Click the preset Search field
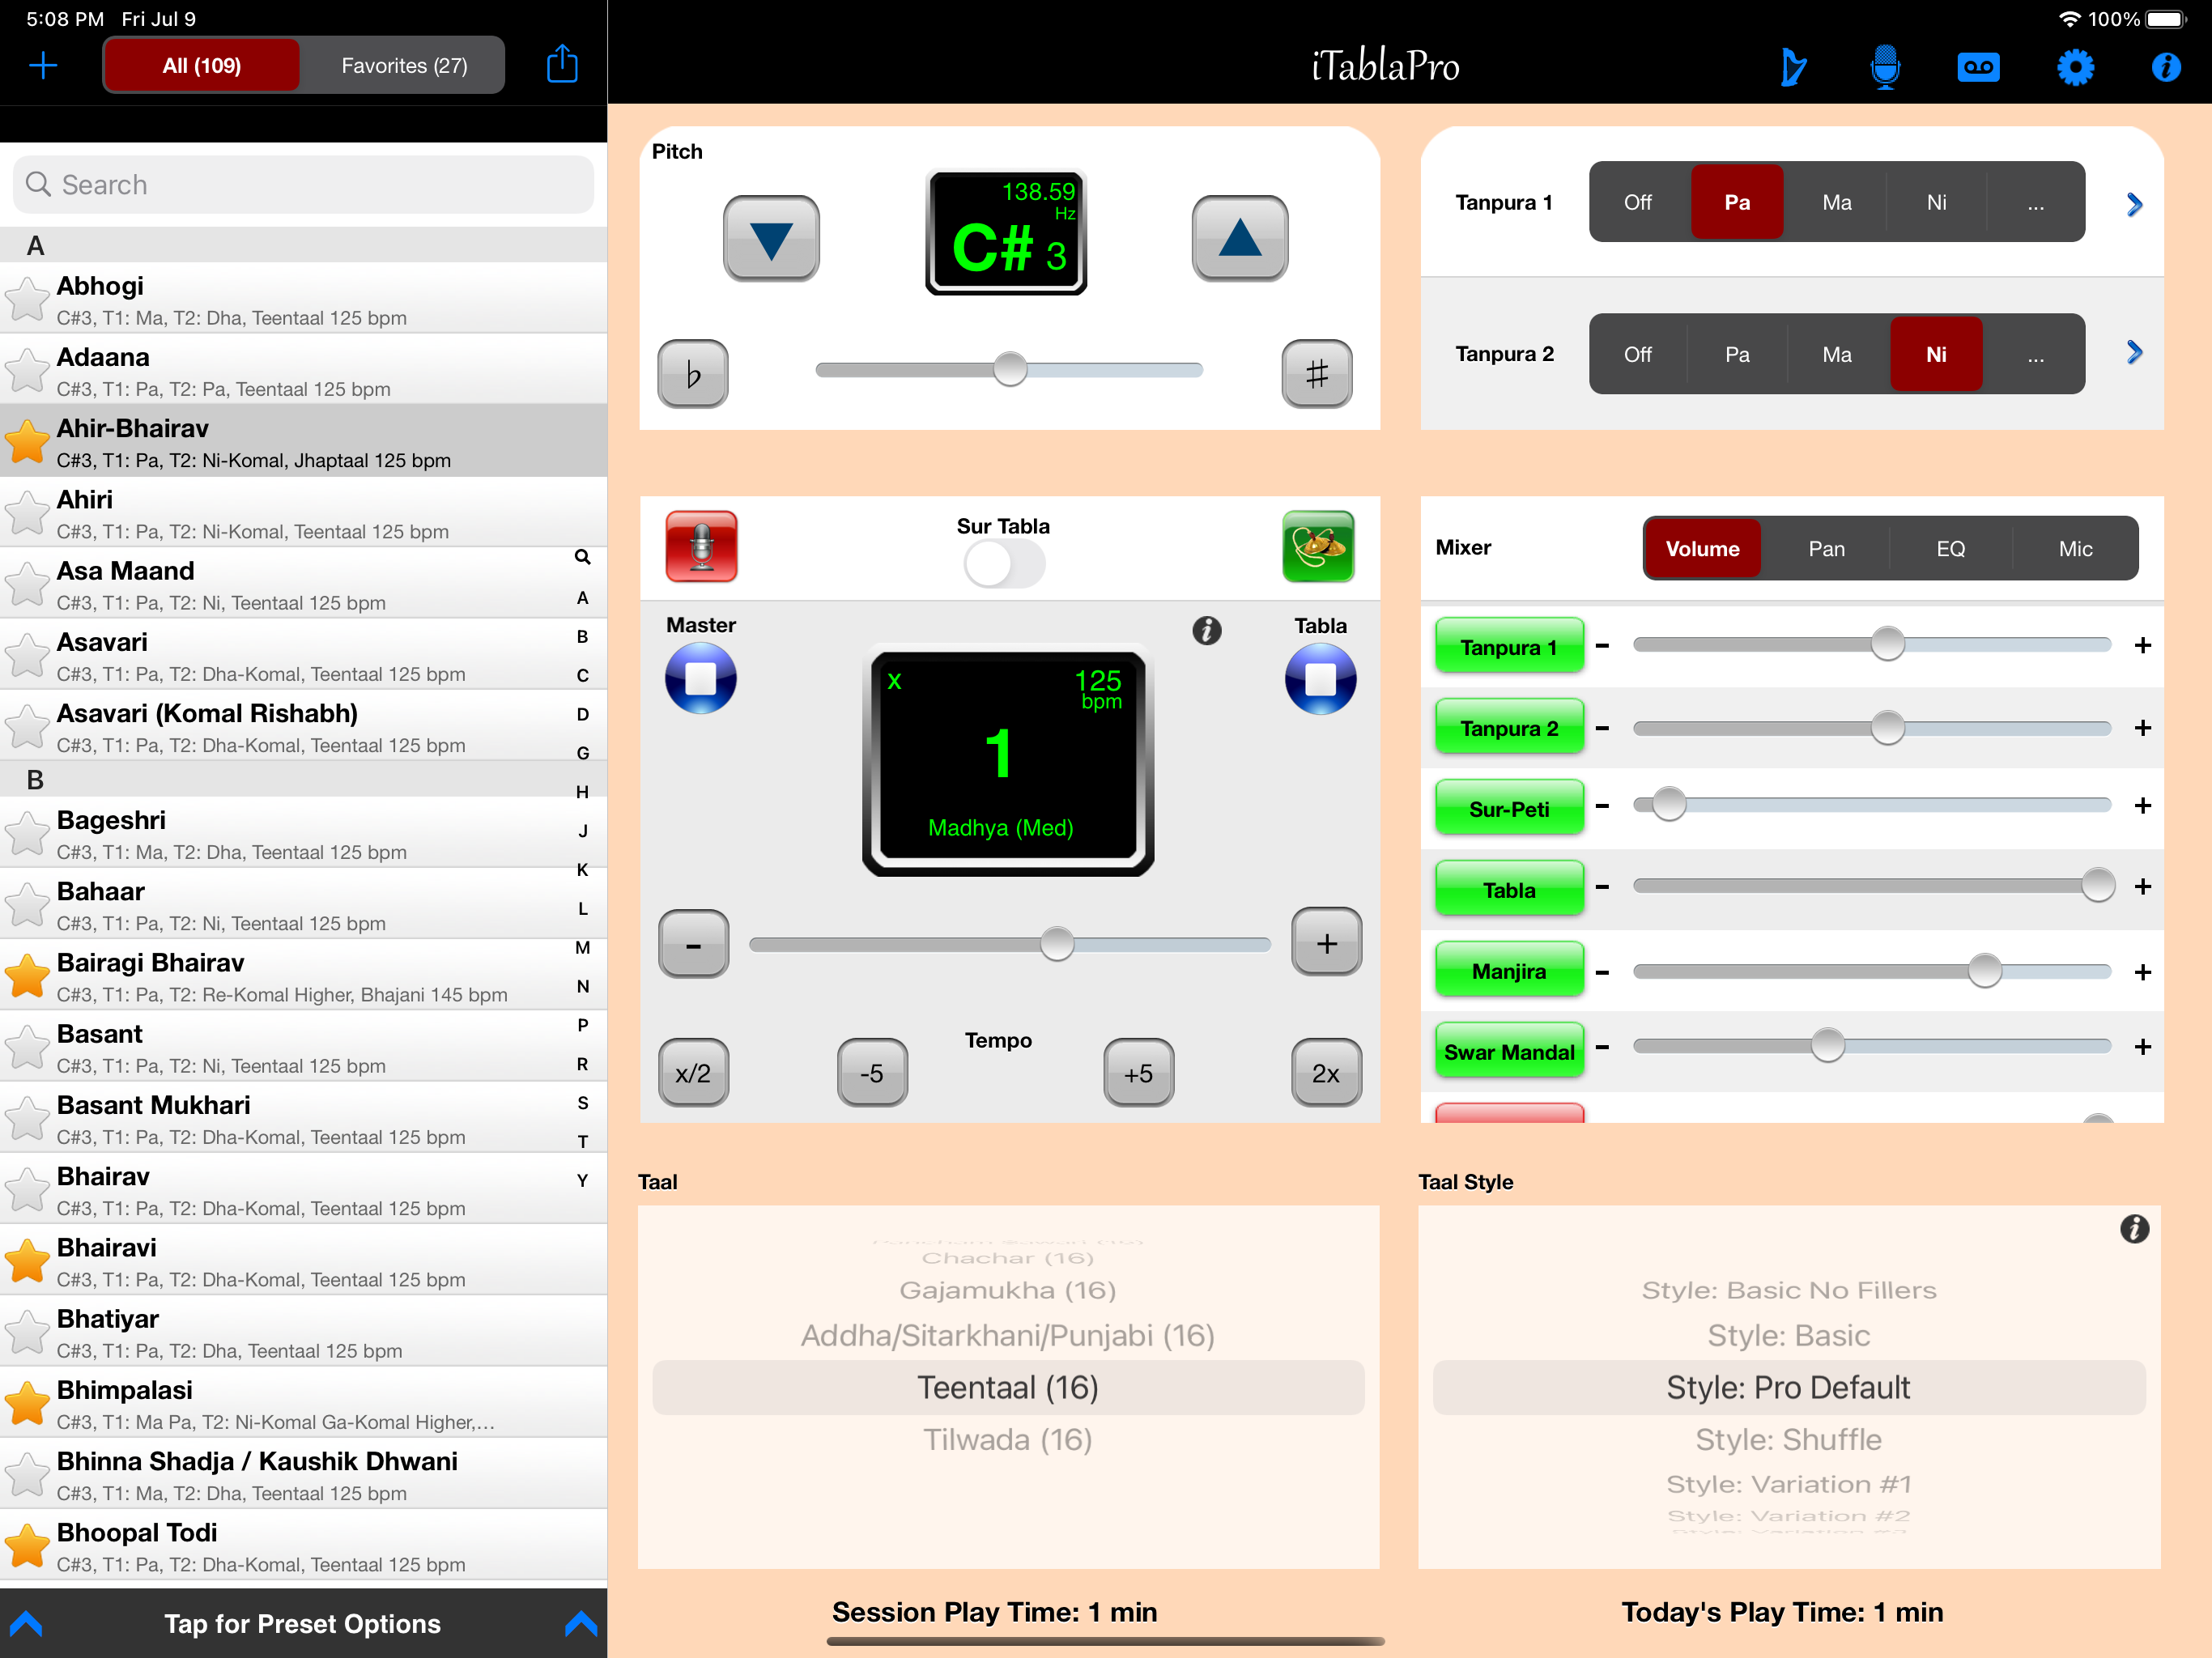The image size is (2212, 1658). tap(303, 185)
